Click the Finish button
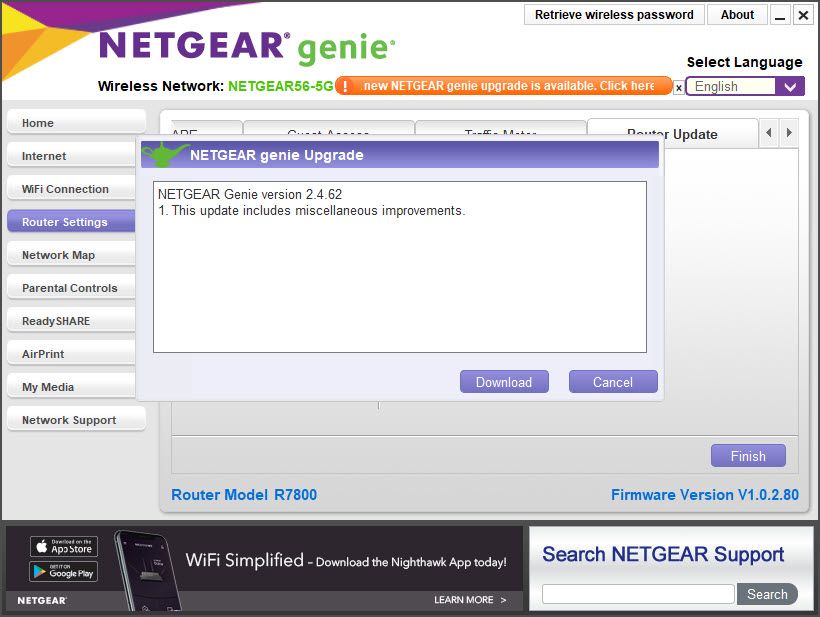Screen dimensions: 820x617 point(748,455)
